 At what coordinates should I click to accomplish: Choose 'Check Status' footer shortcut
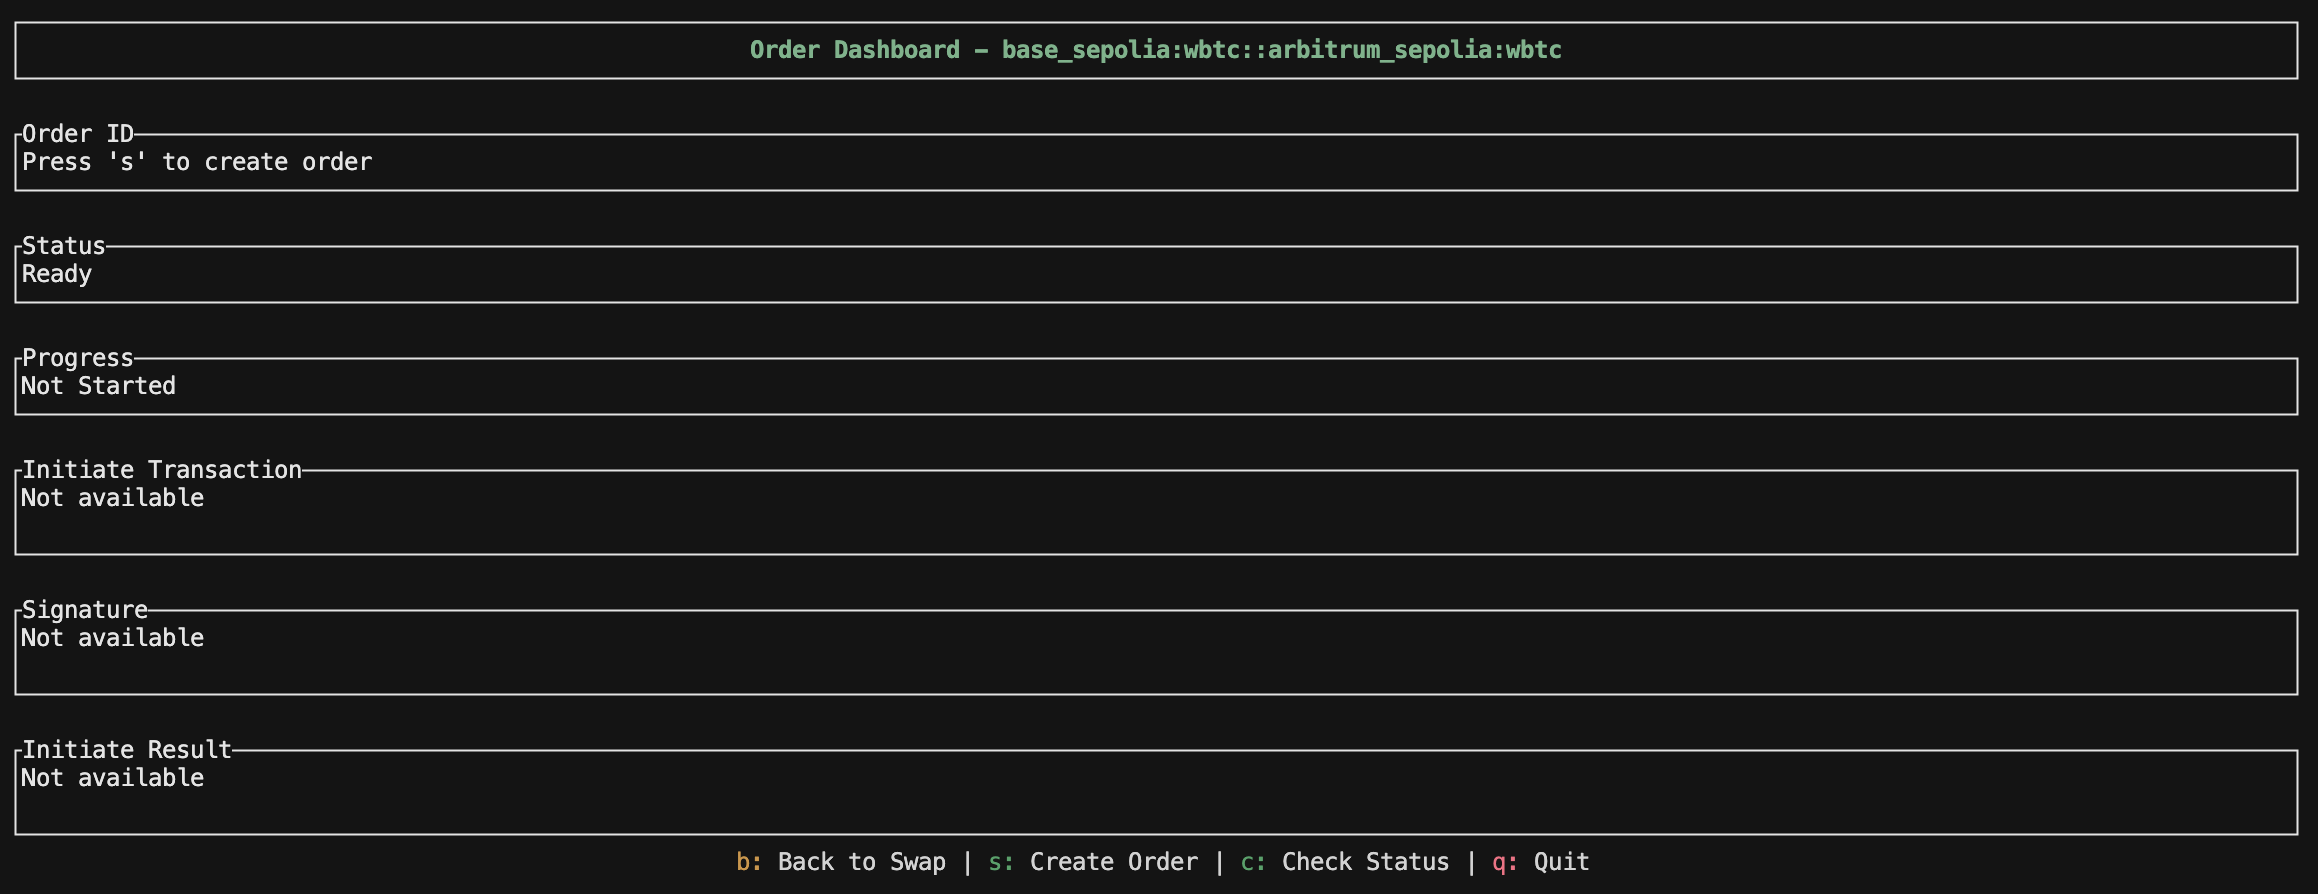coord(1345,862)
